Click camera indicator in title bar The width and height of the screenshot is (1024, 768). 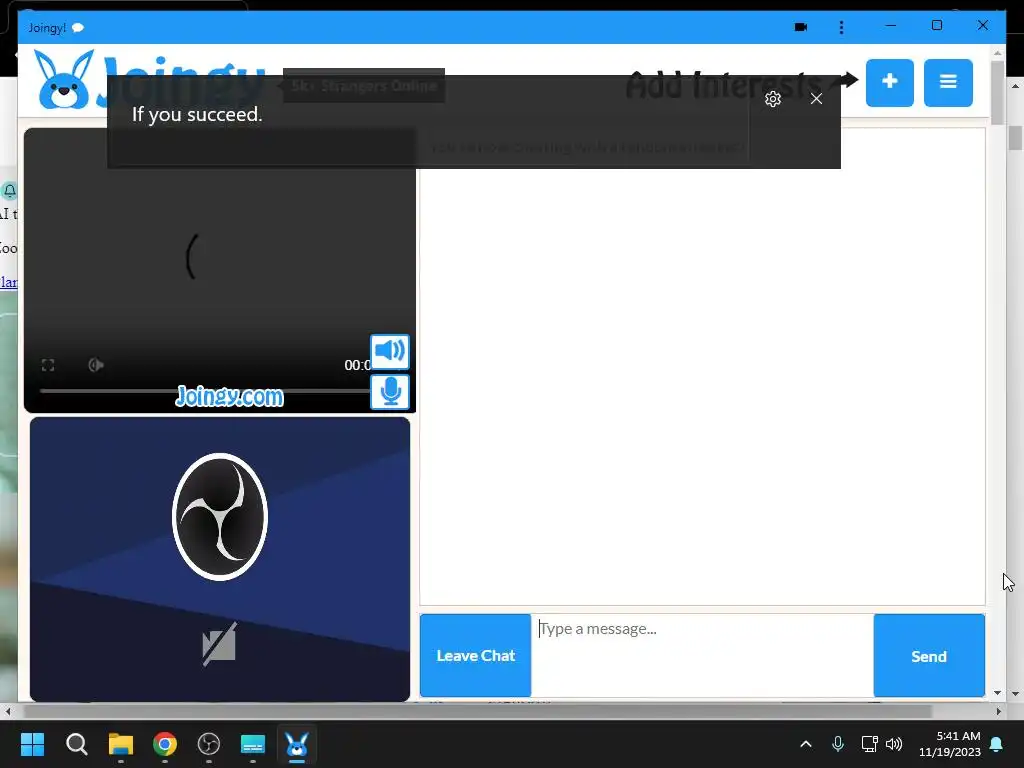pos(801,27)
